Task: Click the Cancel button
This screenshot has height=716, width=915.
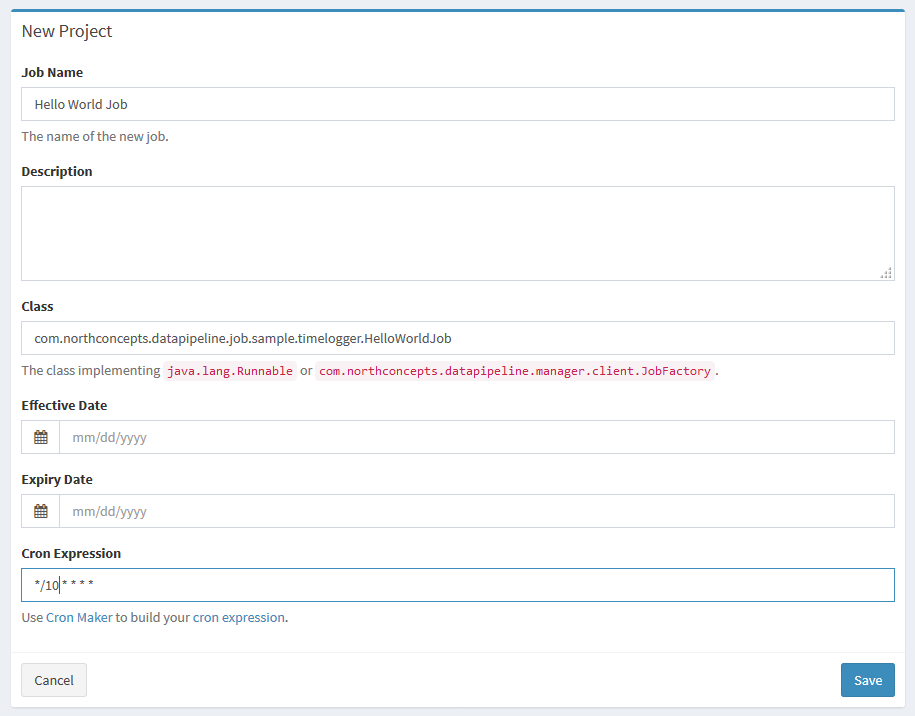Action: coord(54,680)
